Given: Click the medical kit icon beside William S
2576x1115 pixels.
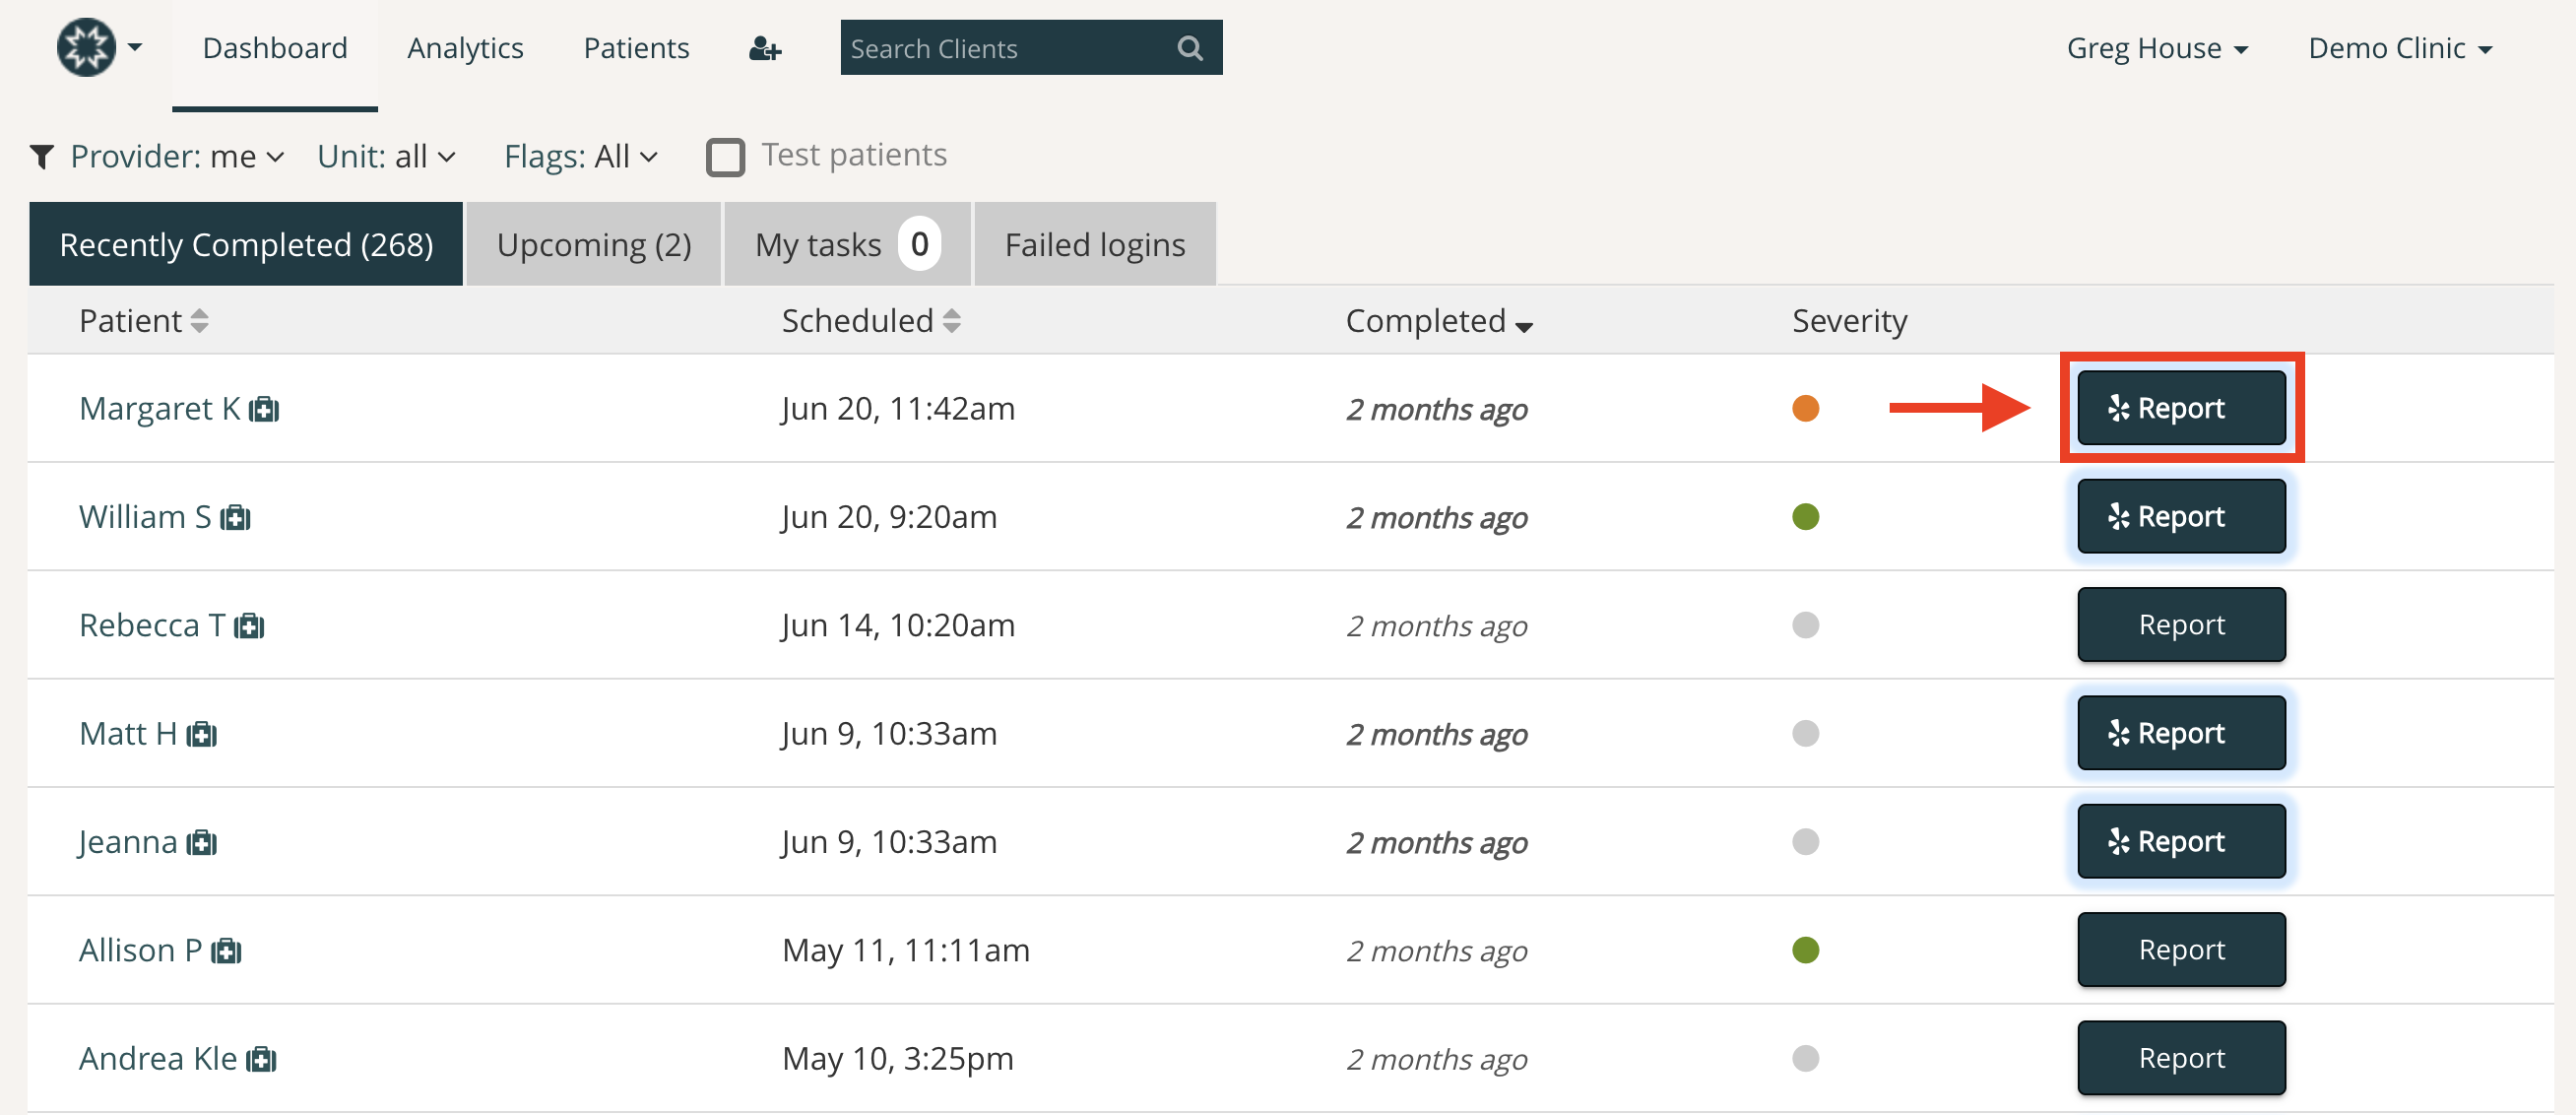Looking at the screenshot, I should pos(235,517).
